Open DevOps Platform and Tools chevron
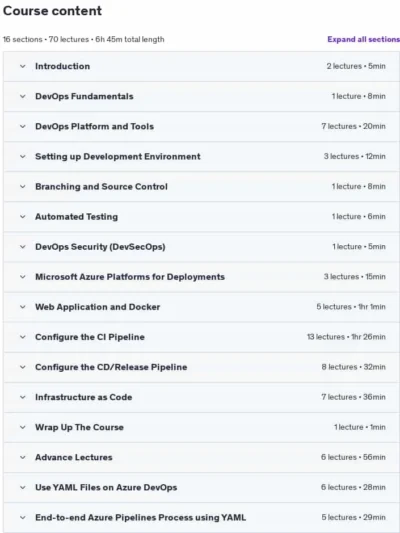The height and width of the screenshot is (533, 400). tap(23, 126)
